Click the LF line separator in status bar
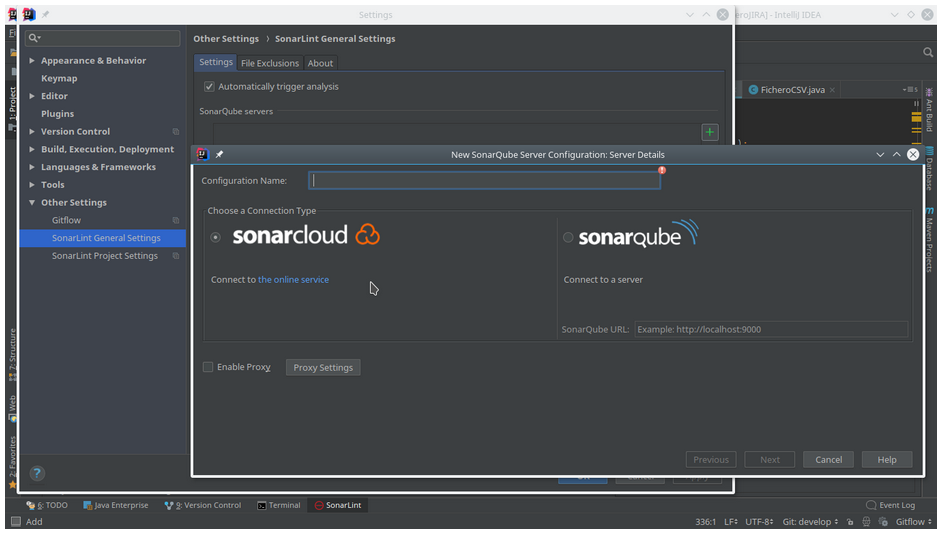The height and width of the screenshot is (534, 942). click(x=731, y=522)
